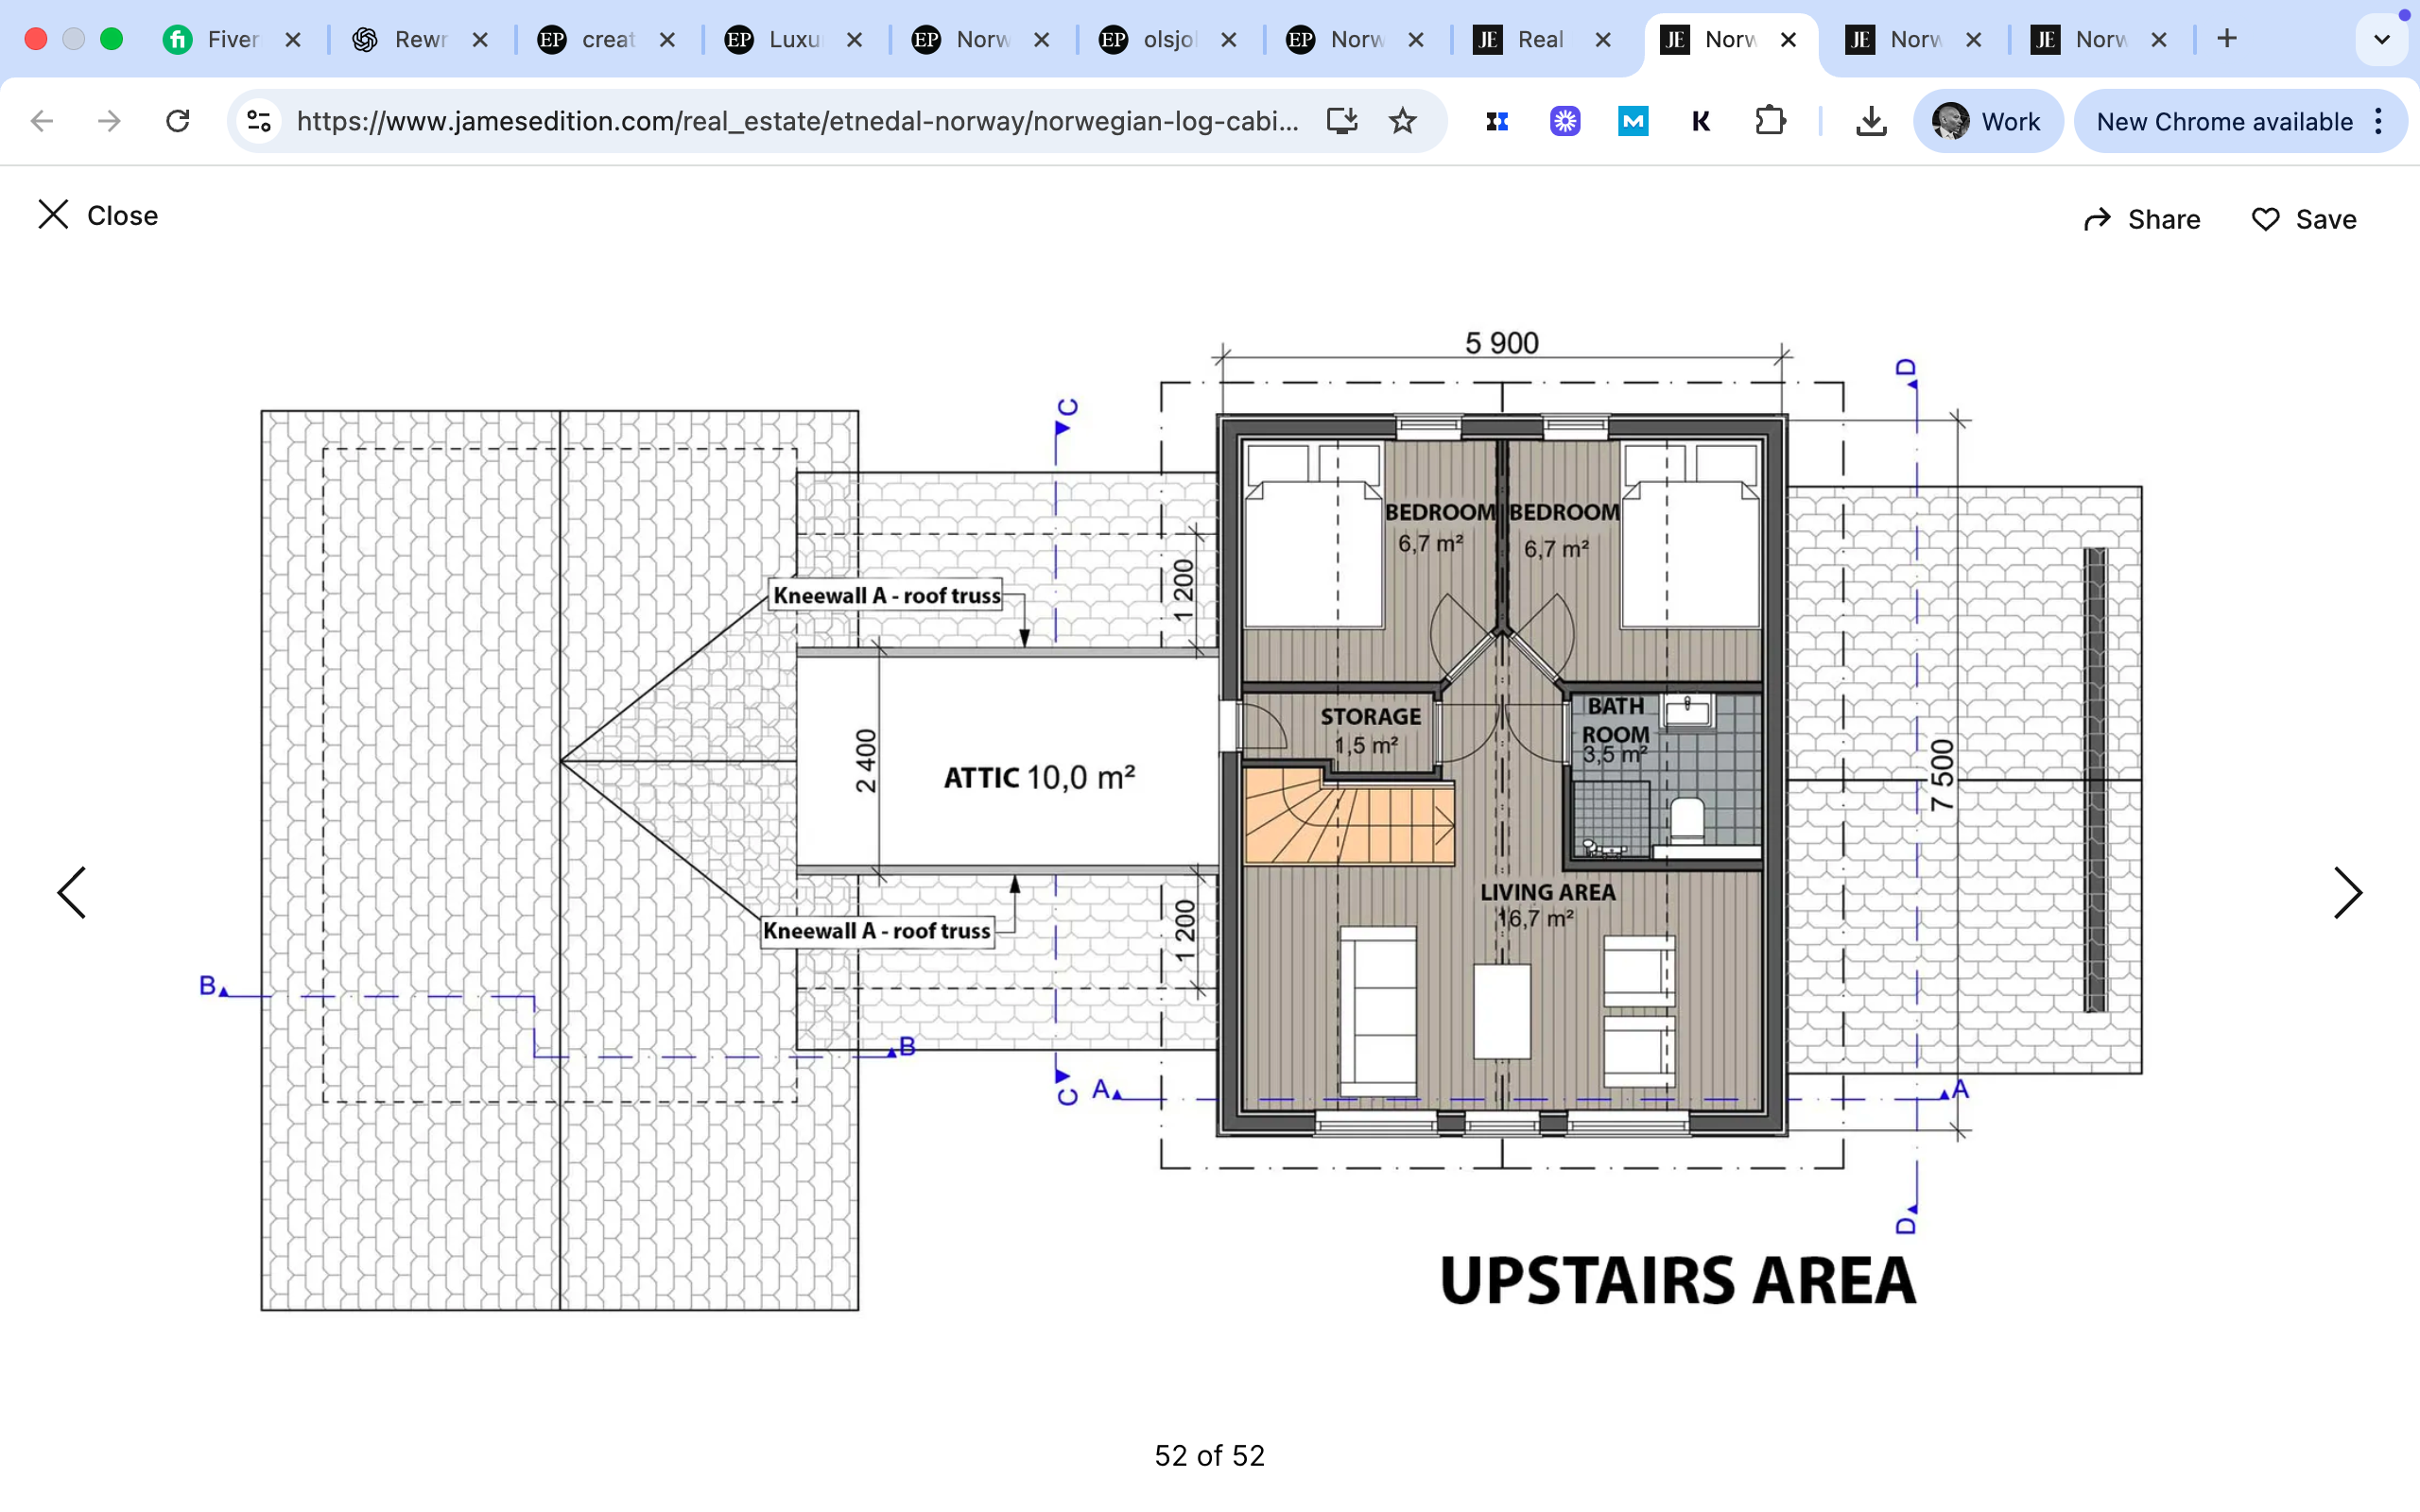Open the Work profile menu
Viewport: 2420px width, 1512px height.
tap(1986, 121)
